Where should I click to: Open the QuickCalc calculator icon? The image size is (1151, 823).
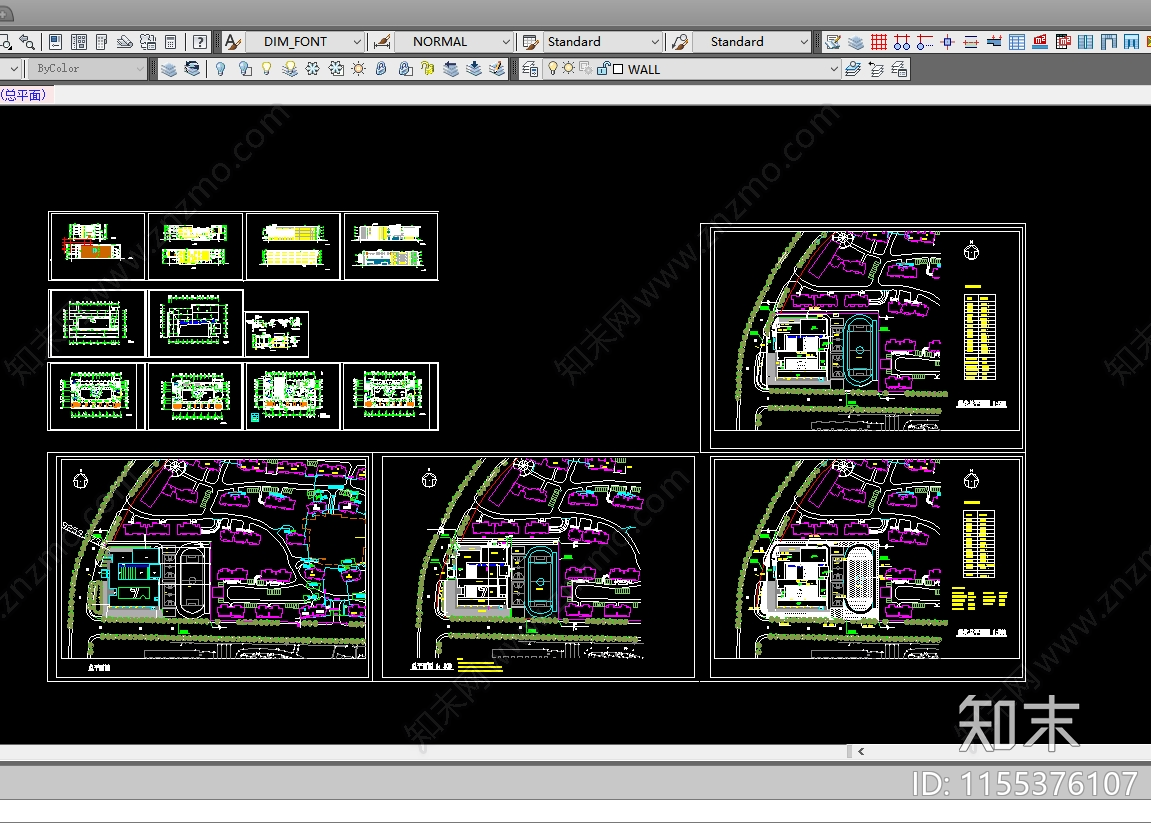click(x=170, y=42)
